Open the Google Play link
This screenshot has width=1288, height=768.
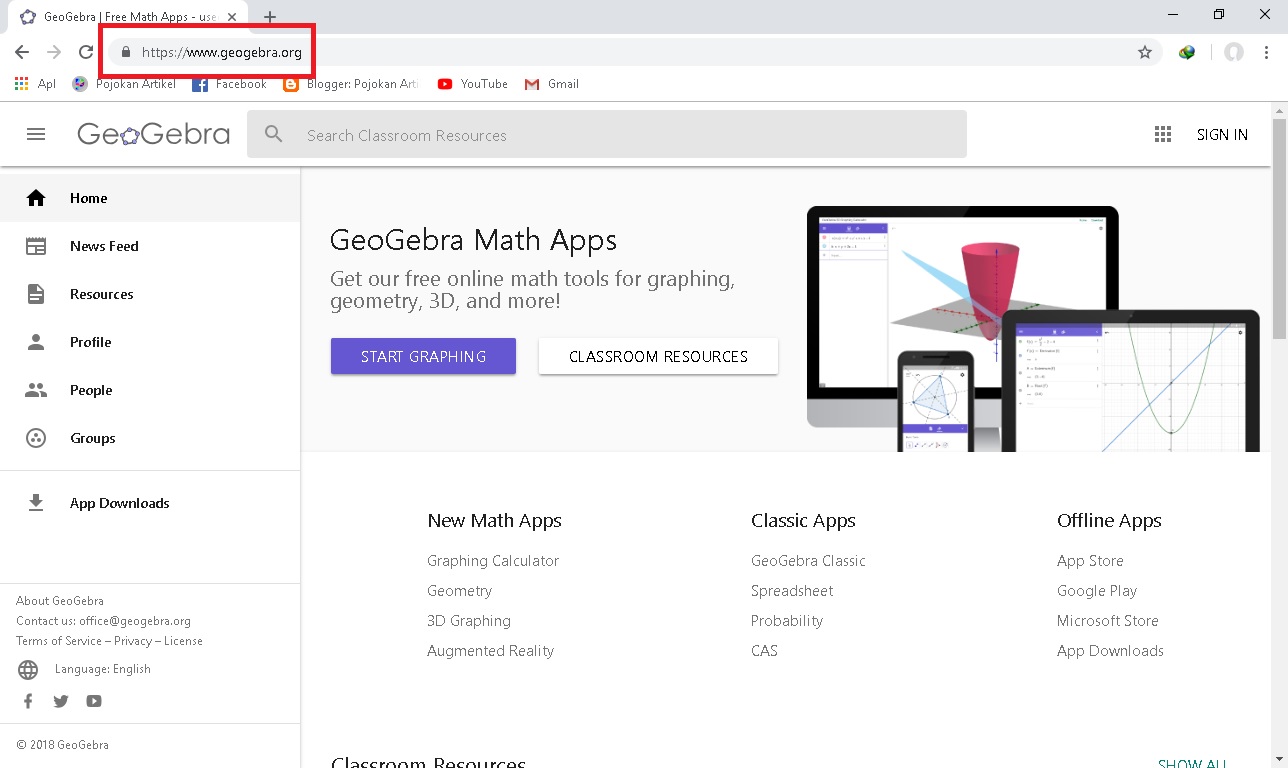pyautogui.click(x=1097, y=591)
